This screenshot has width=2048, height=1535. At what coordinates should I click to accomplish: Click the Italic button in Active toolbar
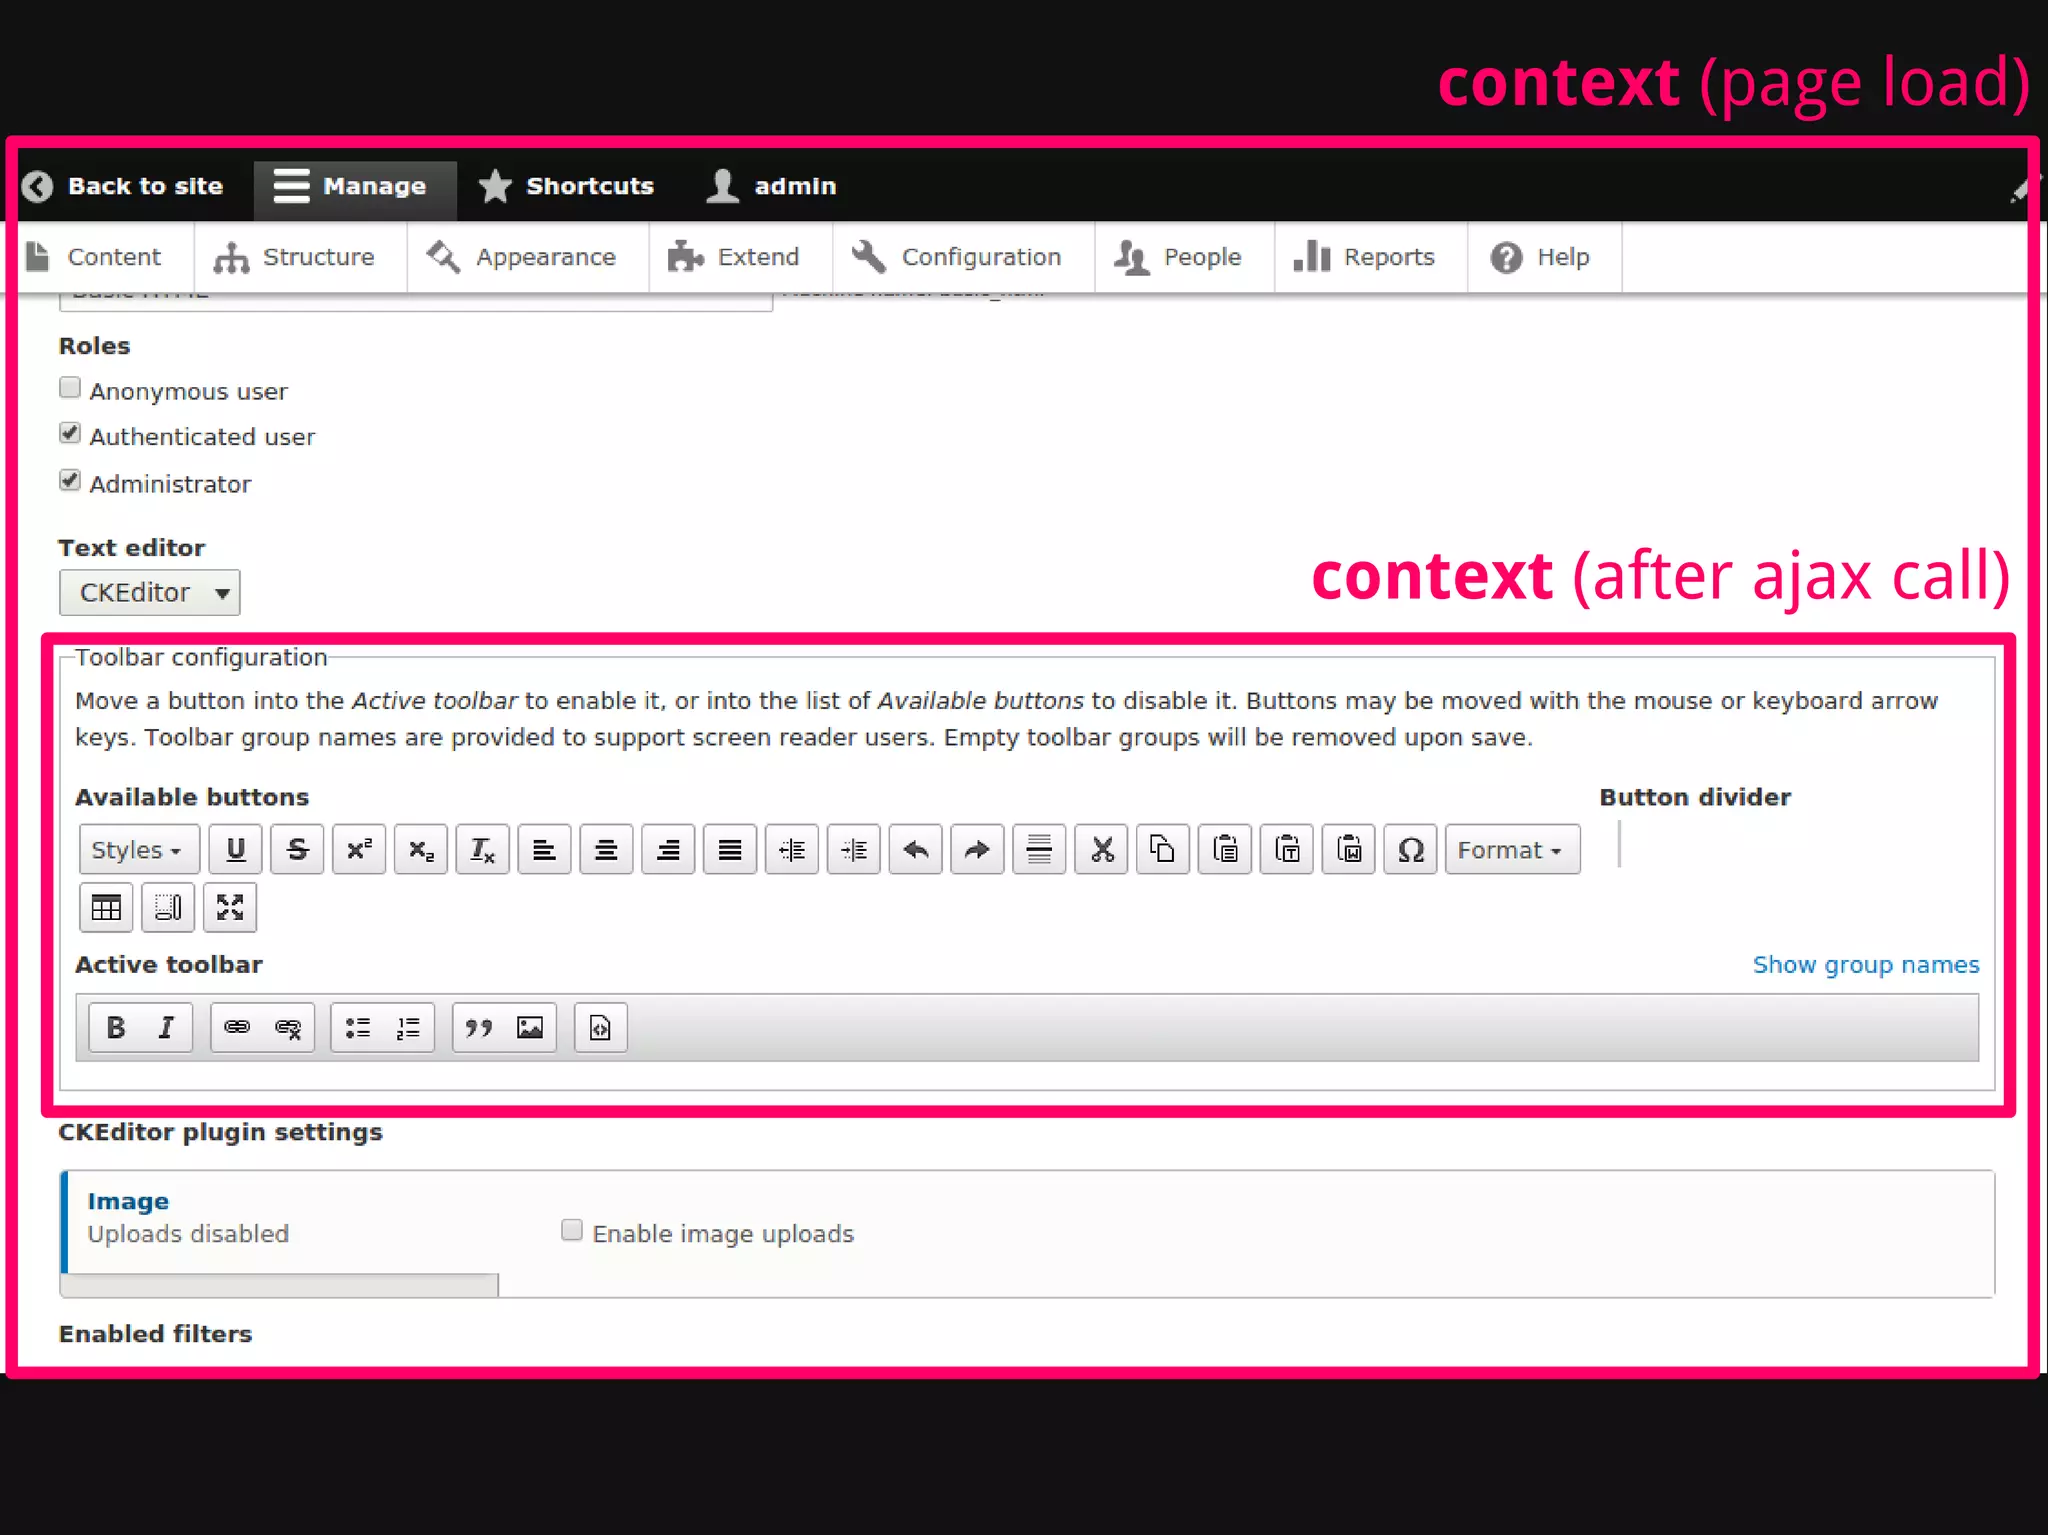click(x=166, y=1027)
